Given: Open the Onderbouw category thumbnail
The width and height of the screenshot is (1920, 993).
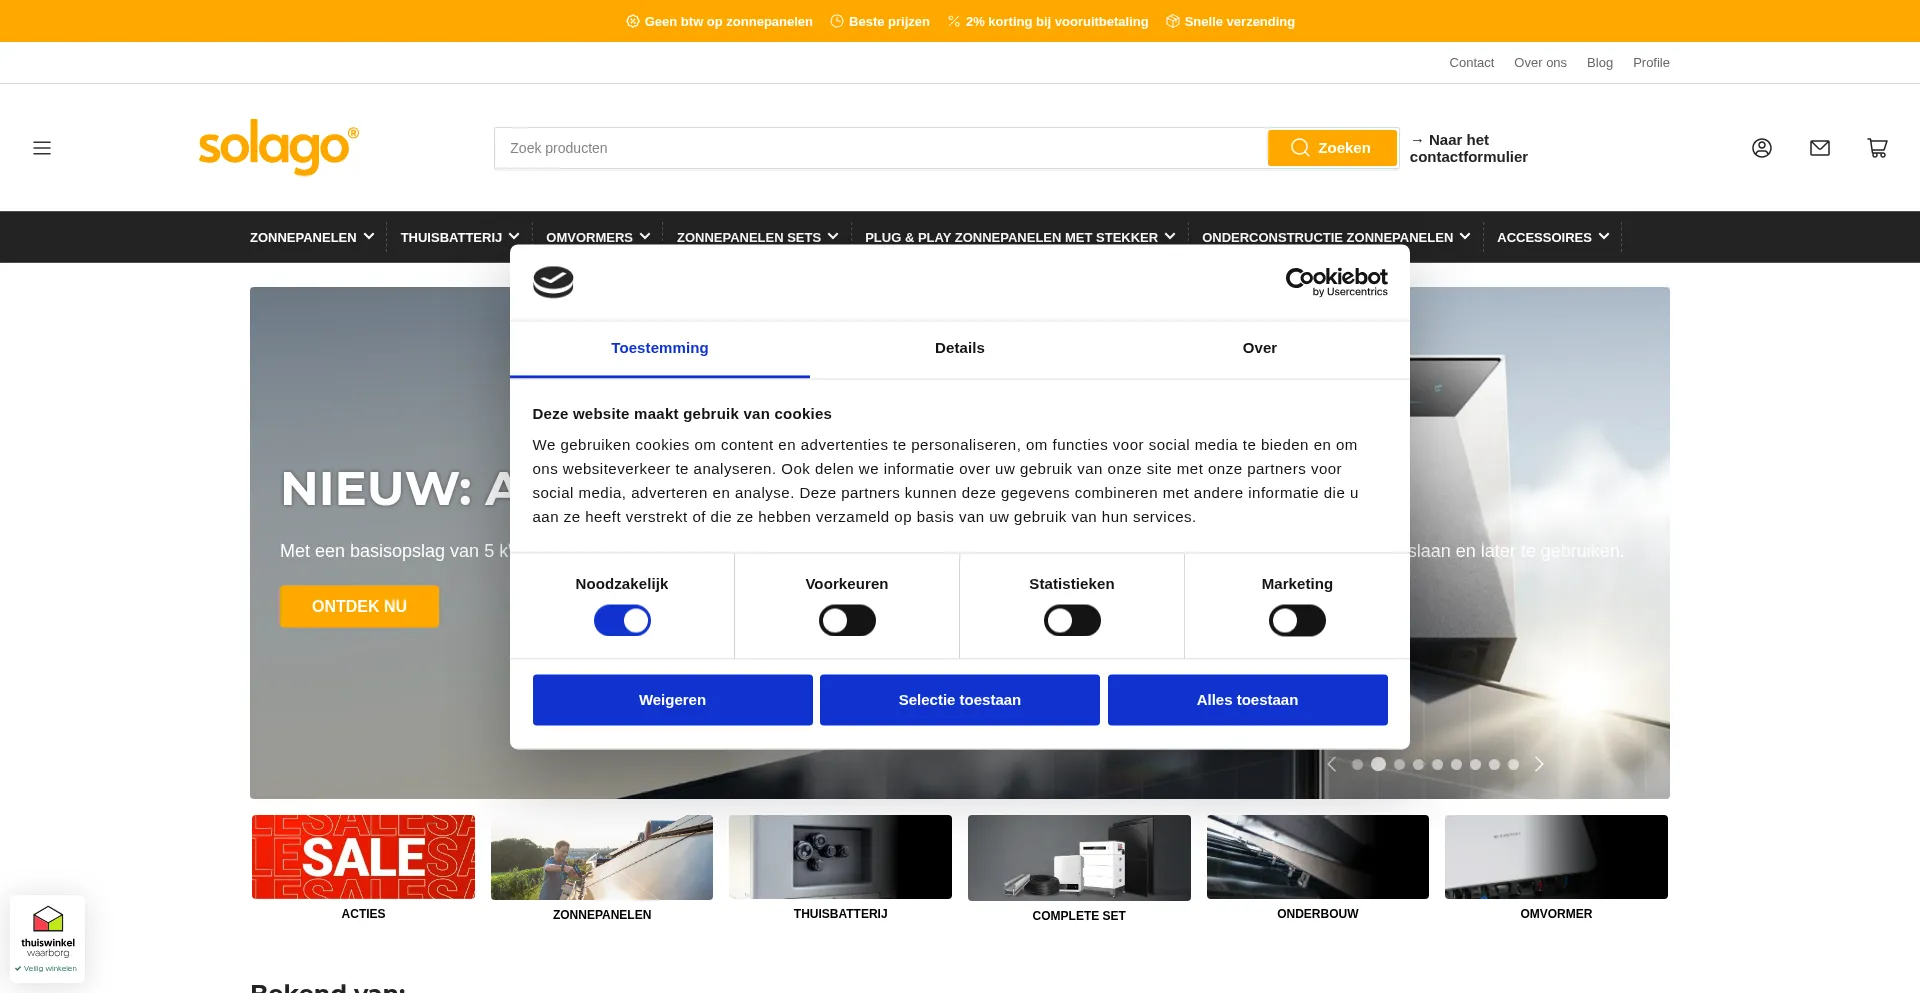Looking at the screenshot, I should point(1318,857).
